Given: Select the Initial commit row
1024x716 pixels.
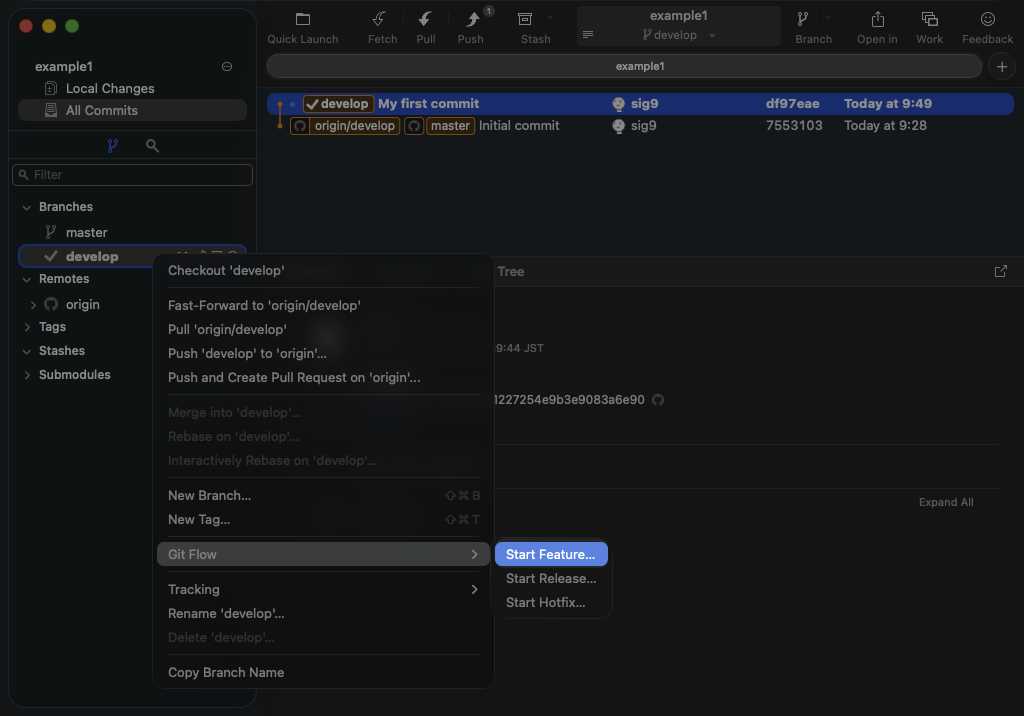Looking at the screenshot, I should coord(519,126).
